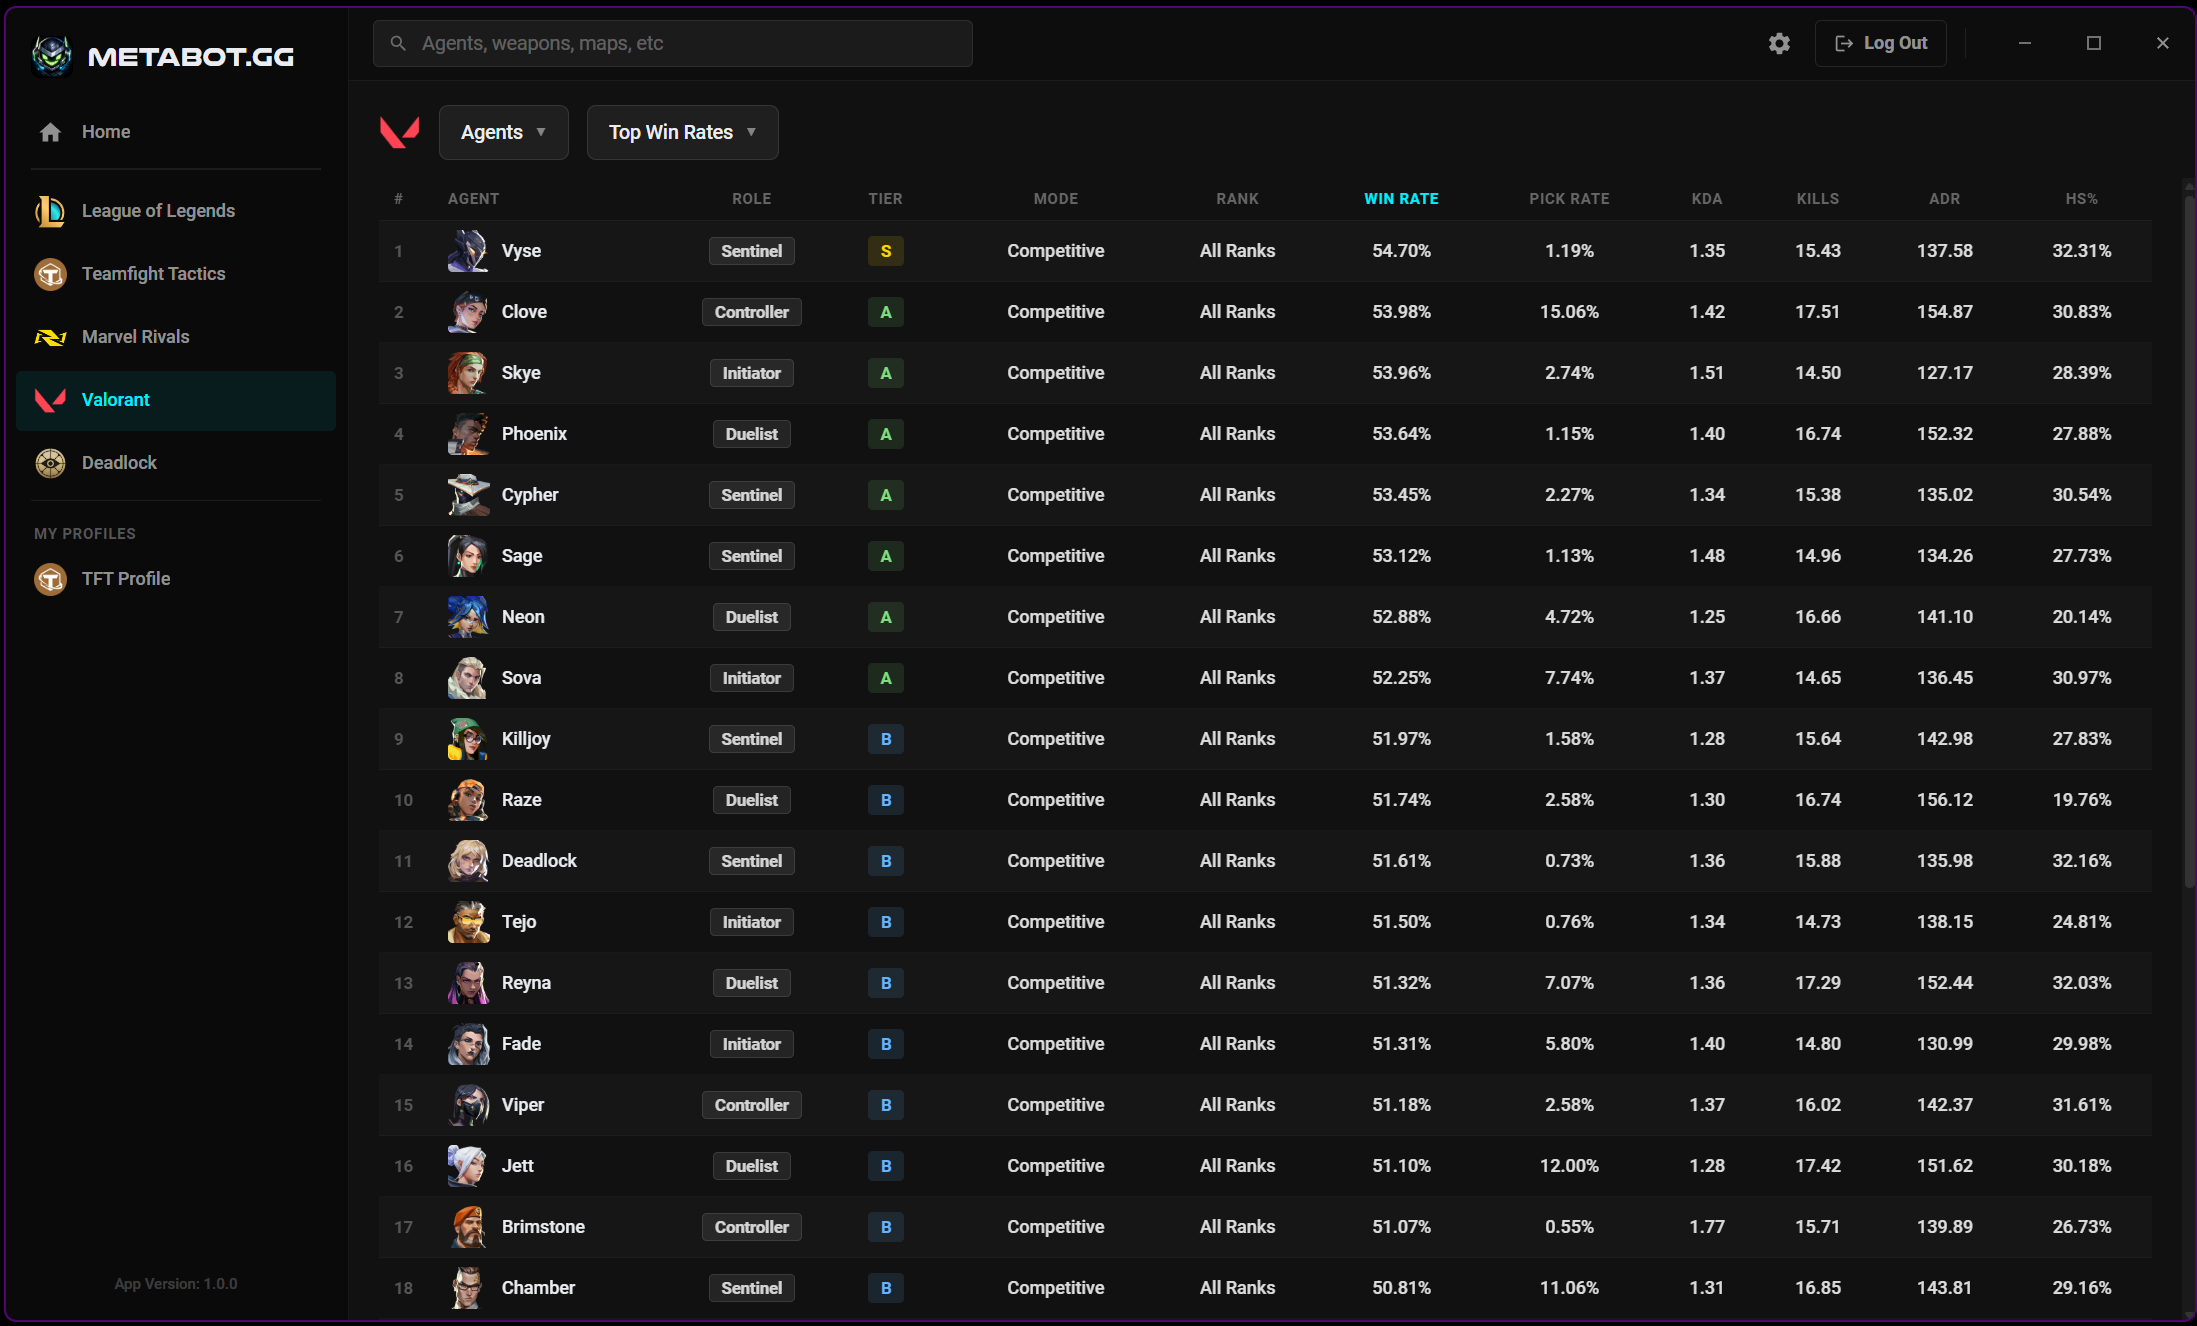Sort table by Pick Rate column
The width and height of the screenshot is (2197, 1326).
[x=1568, y=199]
